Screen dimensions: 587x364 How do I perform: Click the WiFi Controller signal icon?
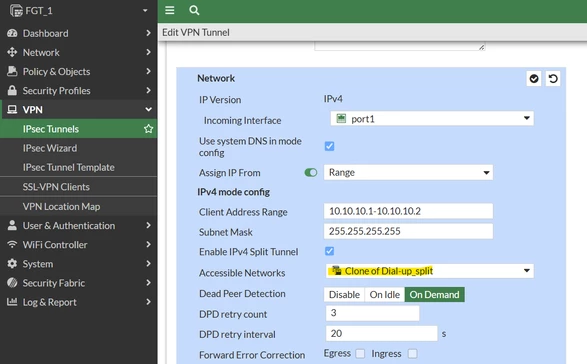pos(12,245)
